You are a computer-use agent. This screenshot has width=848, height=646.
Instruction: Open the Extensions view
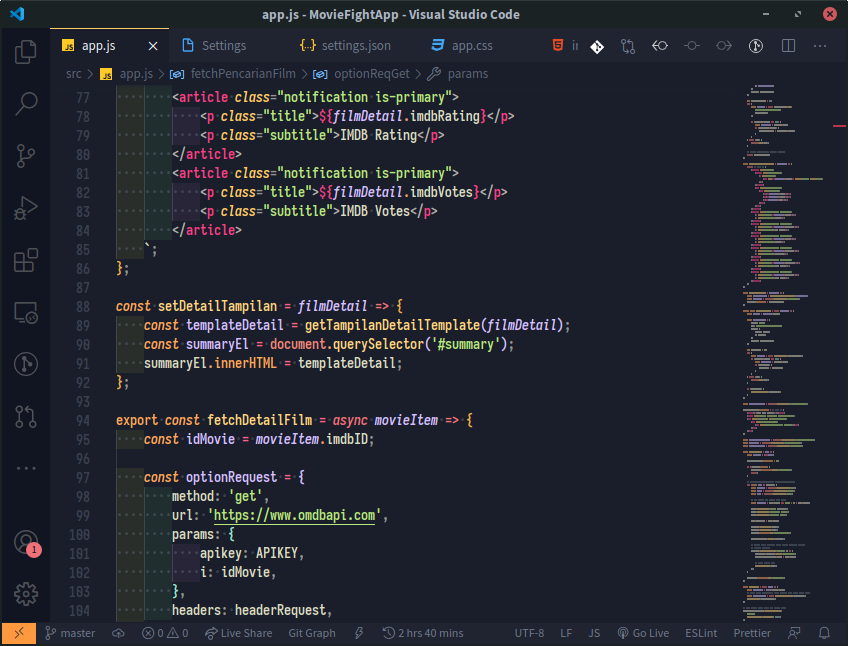(x=25, y=260)
